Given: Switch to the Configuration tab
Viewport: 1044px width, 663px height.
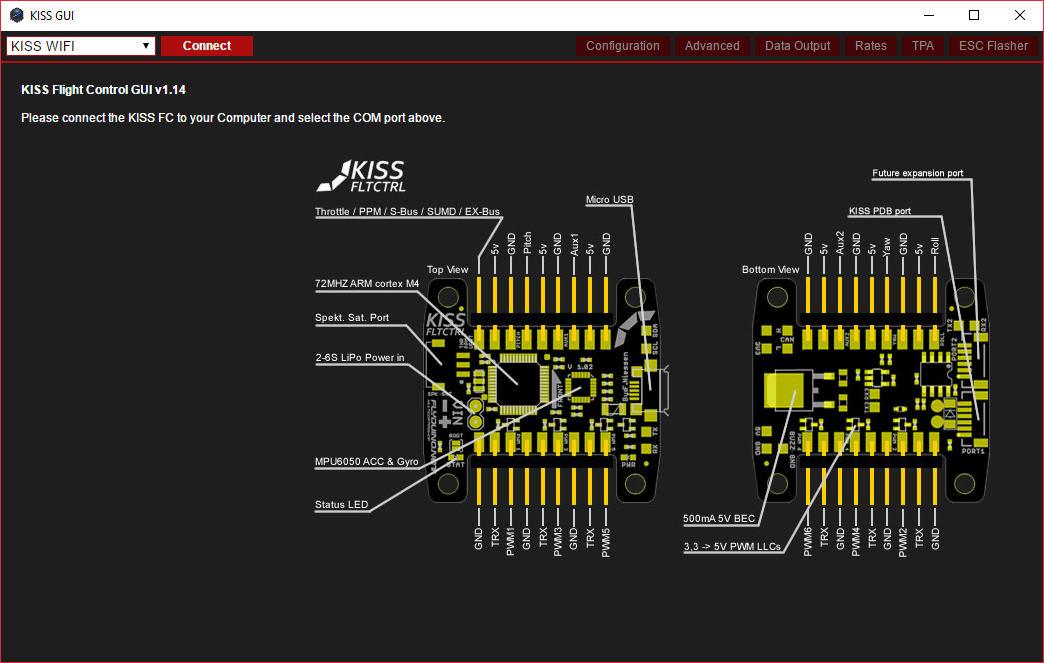Looking at the screenshot, I should tap(622, 46).
